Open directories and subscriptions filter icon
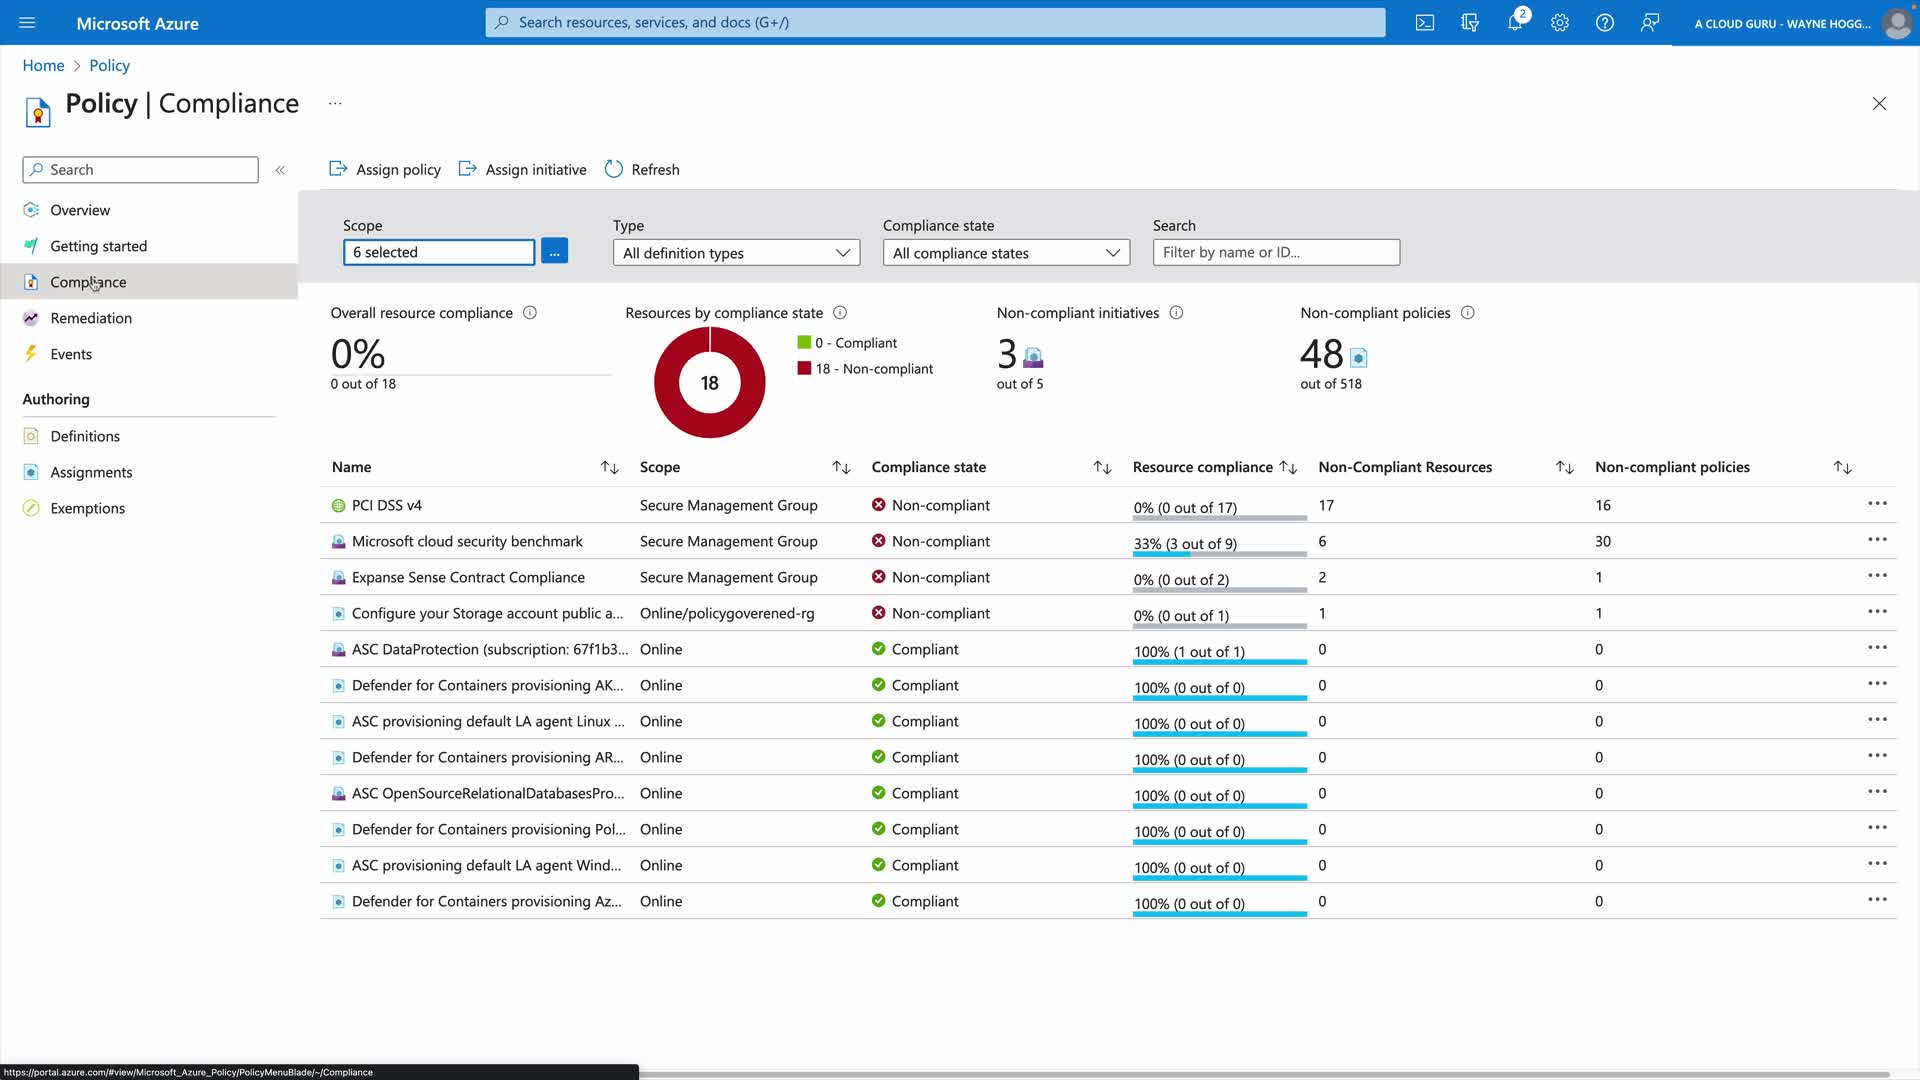Viewport: 1920px width, 1080px height. (1470, 23)
